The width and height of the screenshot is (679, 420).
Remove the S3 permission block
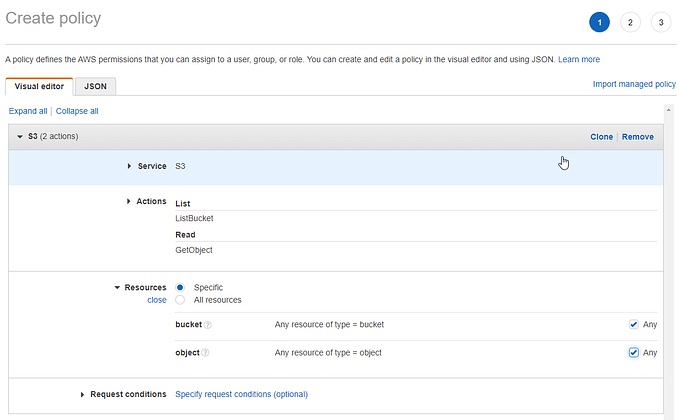click(x=638, y=137)
